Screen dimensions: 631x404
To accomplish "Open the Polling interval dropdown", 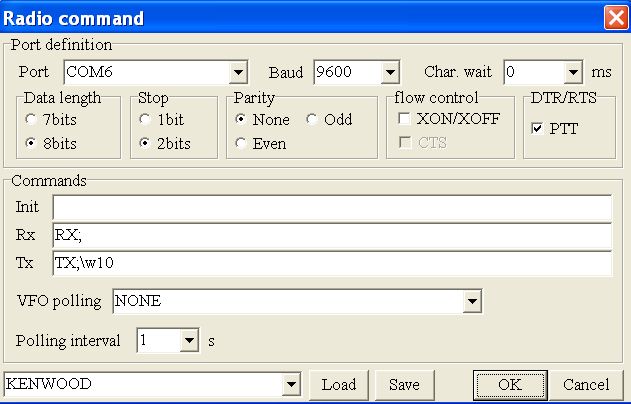I will [x=190, y=341].
